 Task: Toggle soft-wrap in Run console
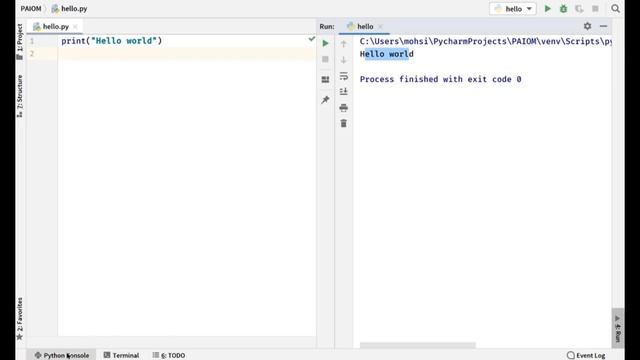coord(344,76)
